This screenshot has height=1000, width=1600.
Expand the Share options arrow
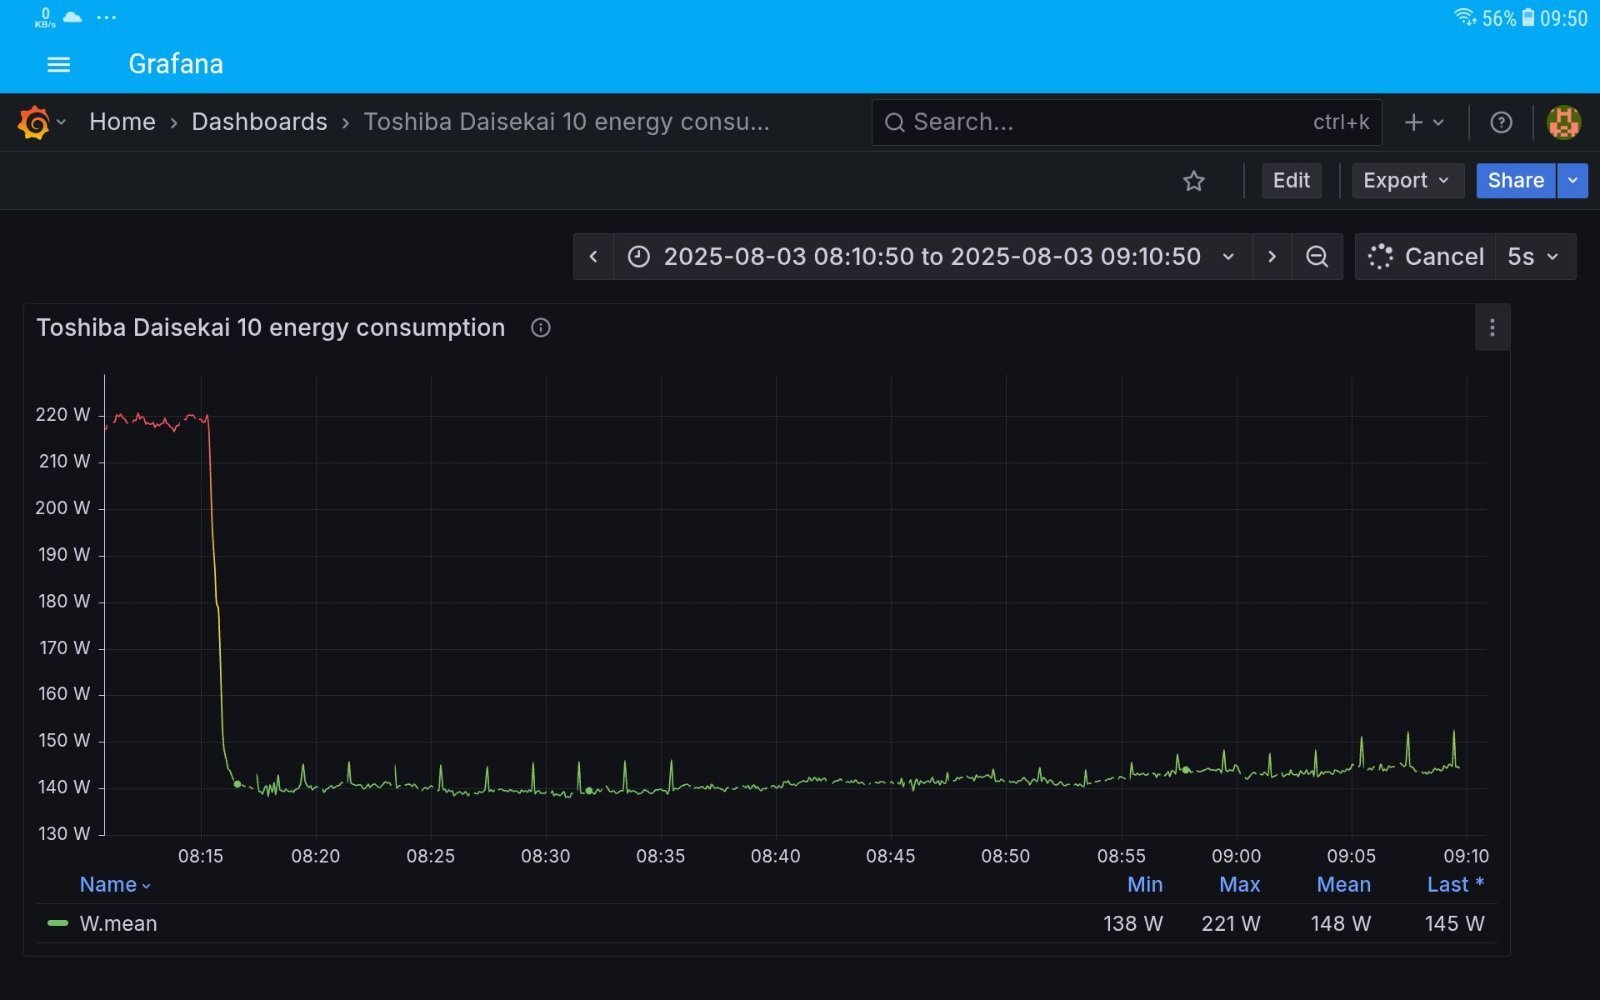(x=1573, y=181)
